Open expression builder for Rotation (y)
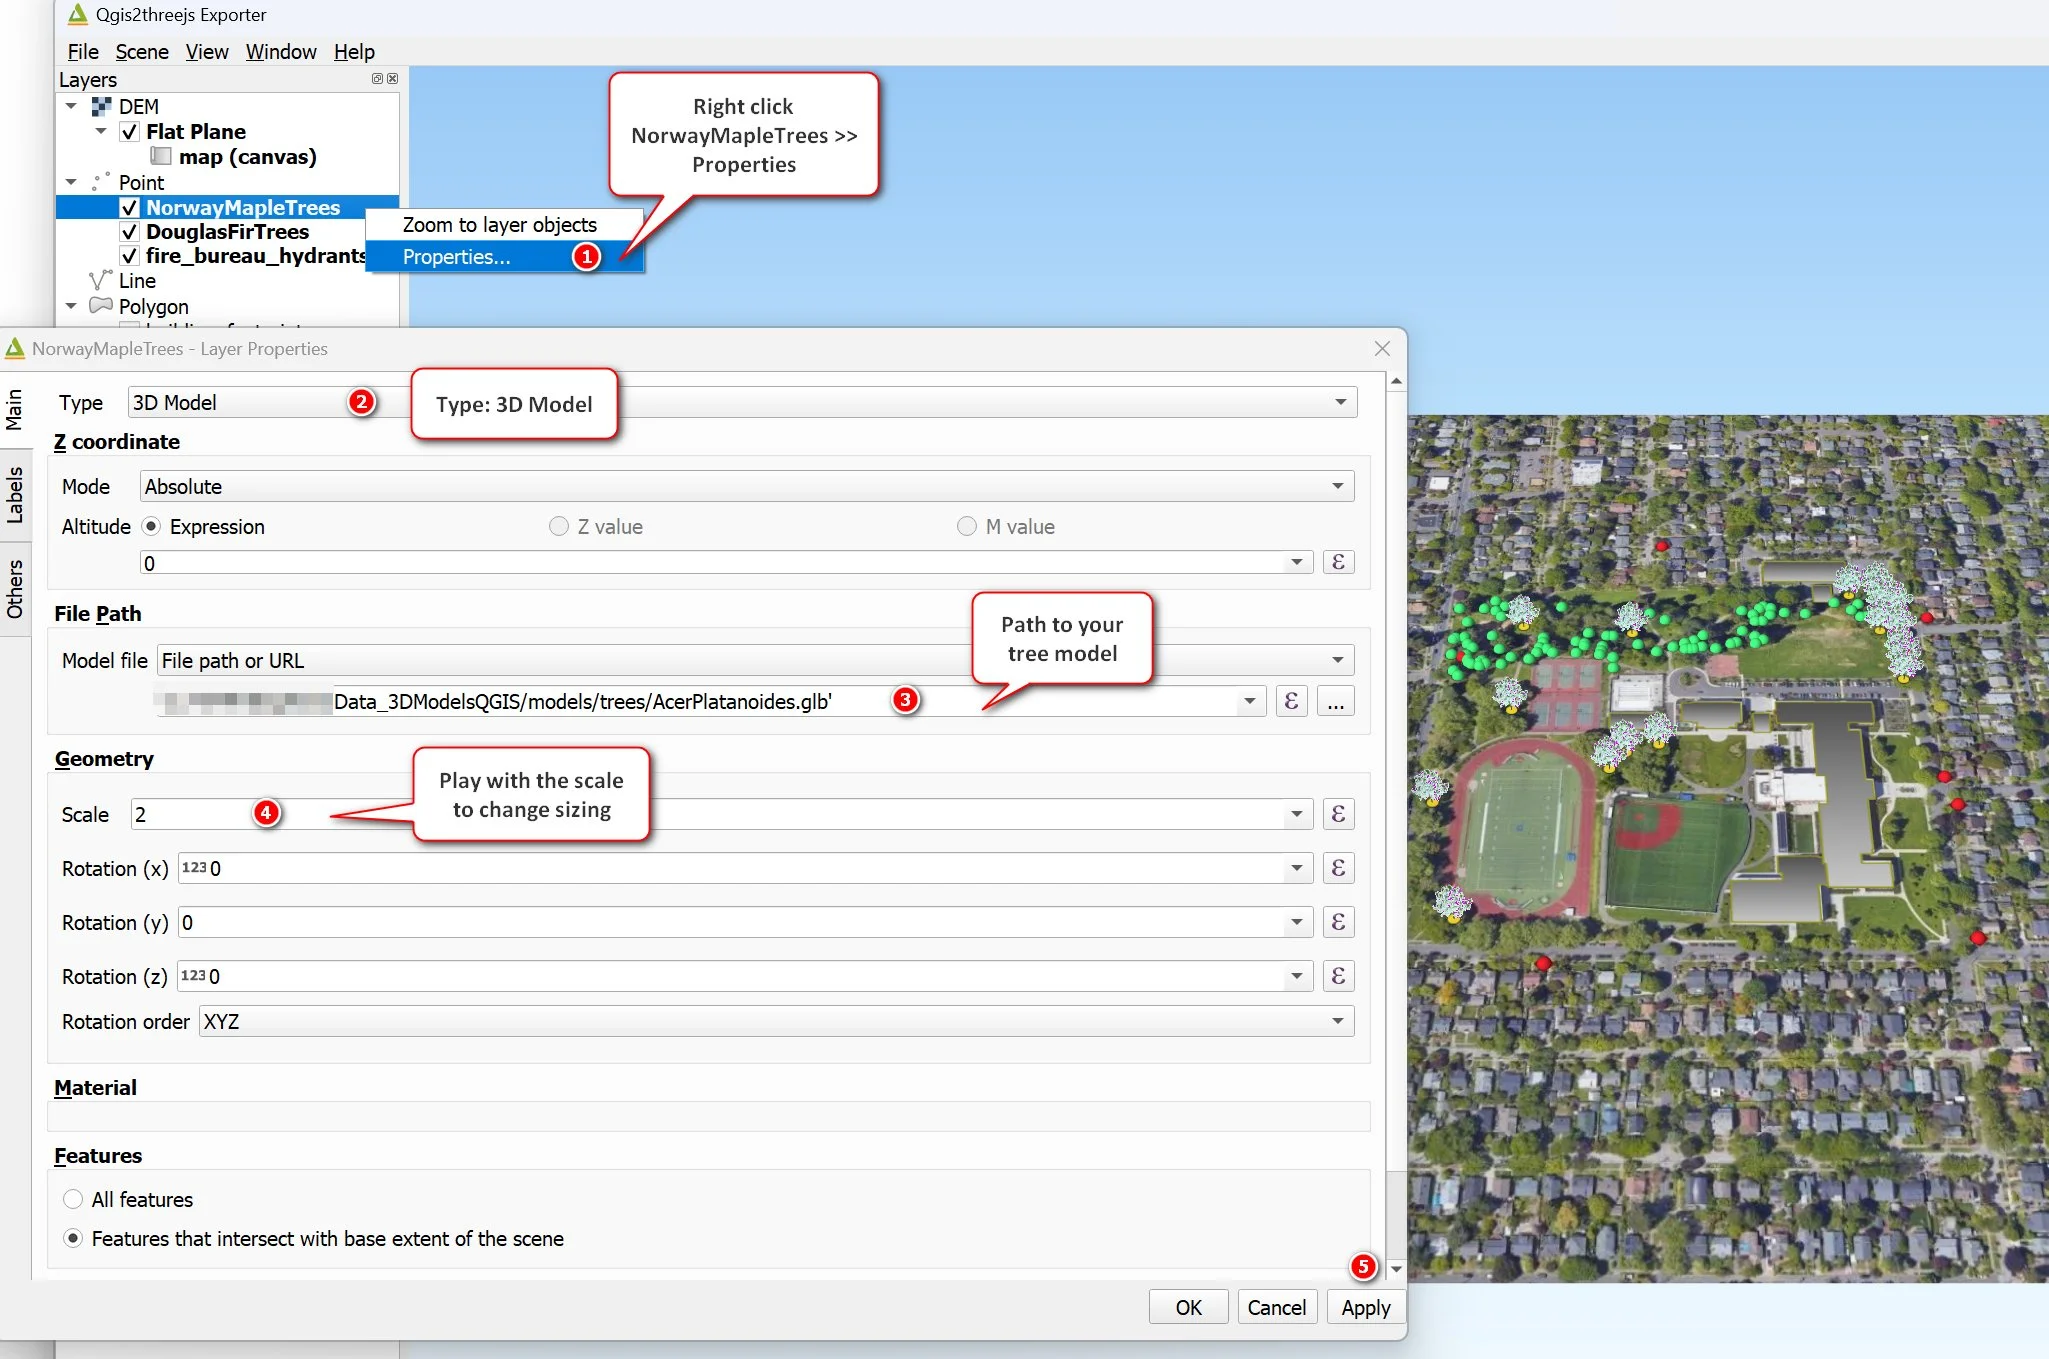2049x1359 pixels. [1339, 921]
